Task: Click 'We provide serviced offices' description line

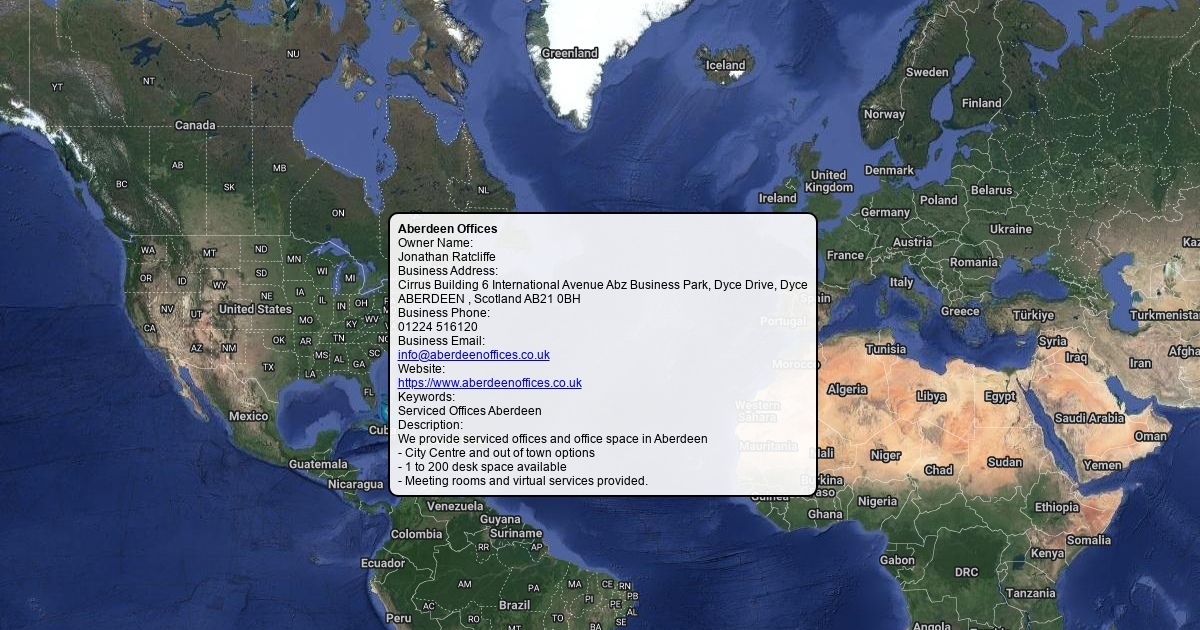Action: [553, 439]
